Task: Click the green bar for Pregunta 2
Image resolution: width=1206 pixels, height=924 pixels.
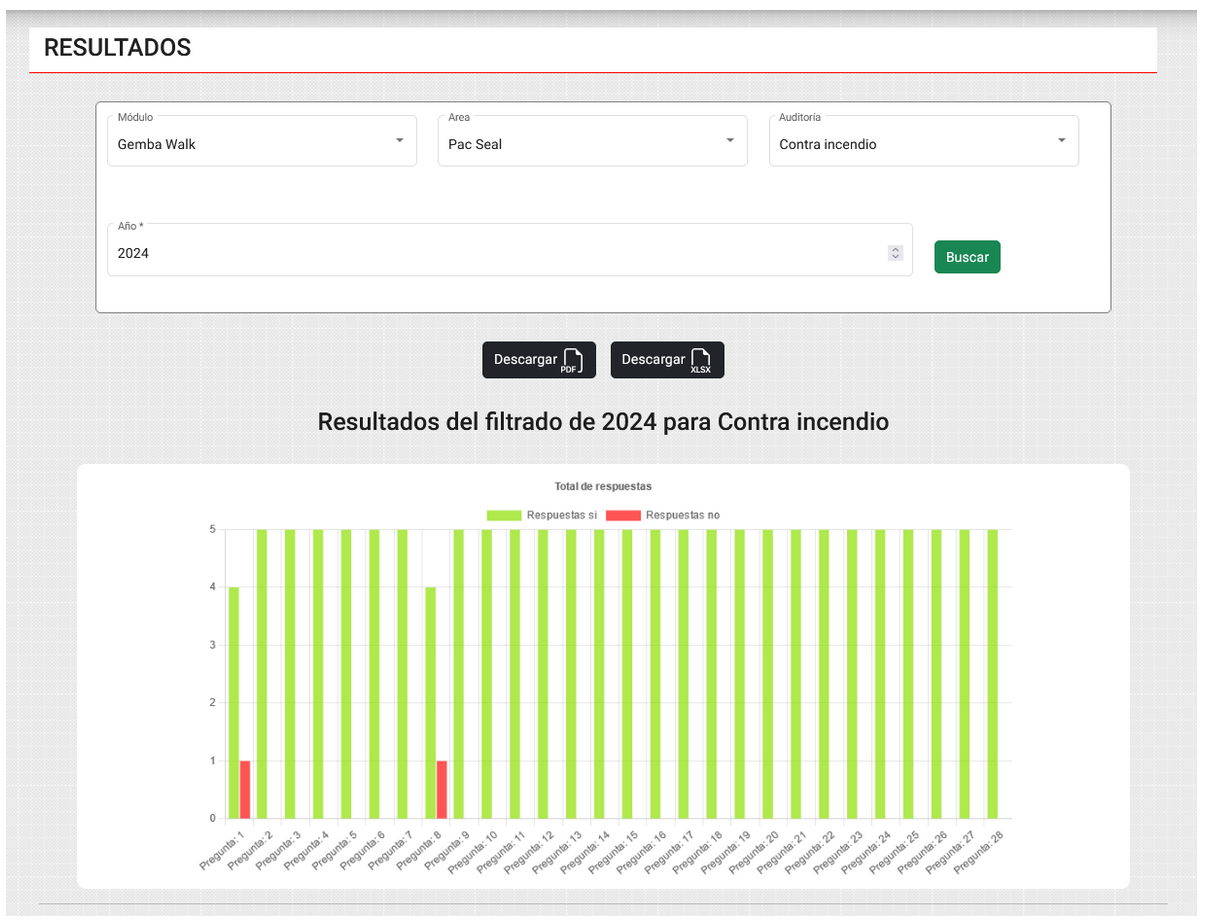Action: (262, 674)
